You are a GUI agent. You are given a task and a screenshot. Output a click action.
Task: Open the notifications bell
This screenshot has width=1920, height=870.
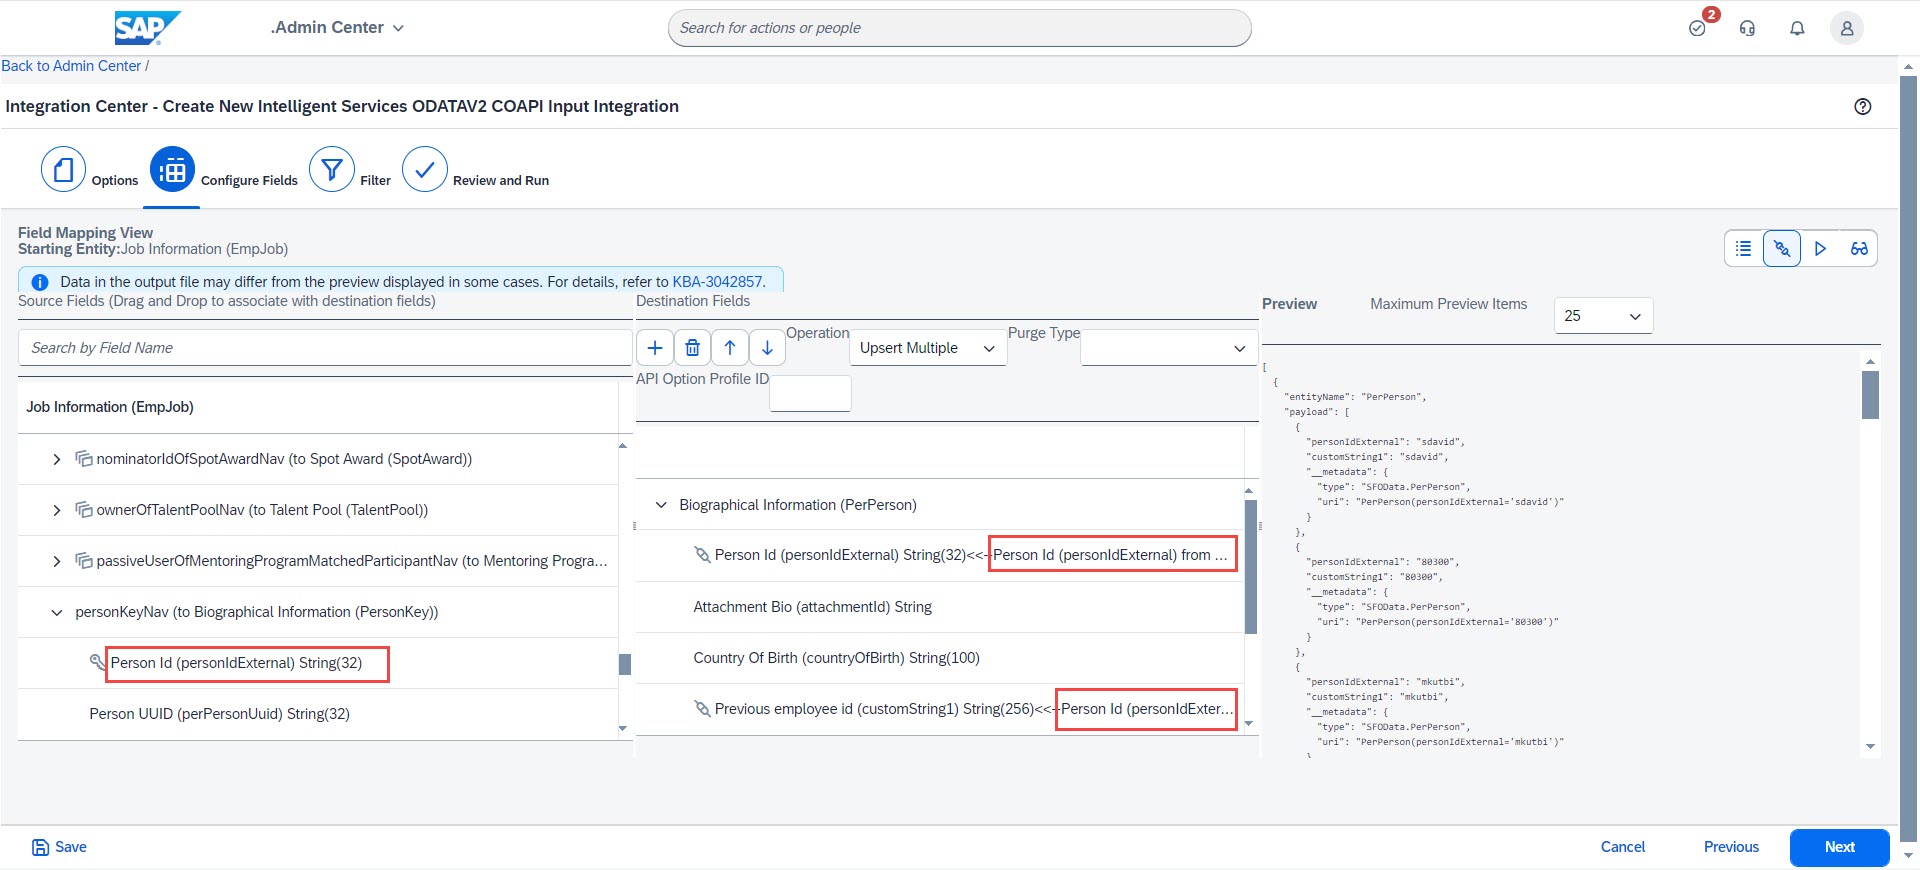tap(1797, 28)
